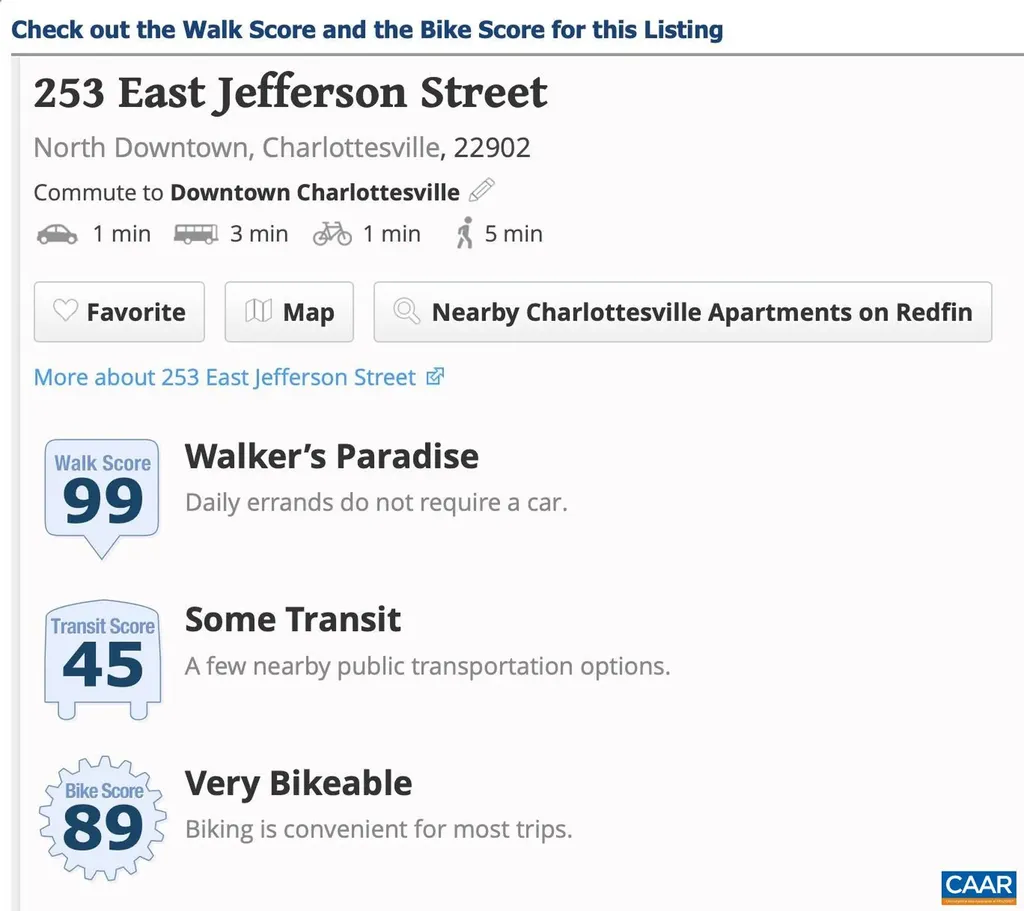This screenshot has width=1024, height=911.
Task: Select the bus transit icon
Action: point(196,233)
